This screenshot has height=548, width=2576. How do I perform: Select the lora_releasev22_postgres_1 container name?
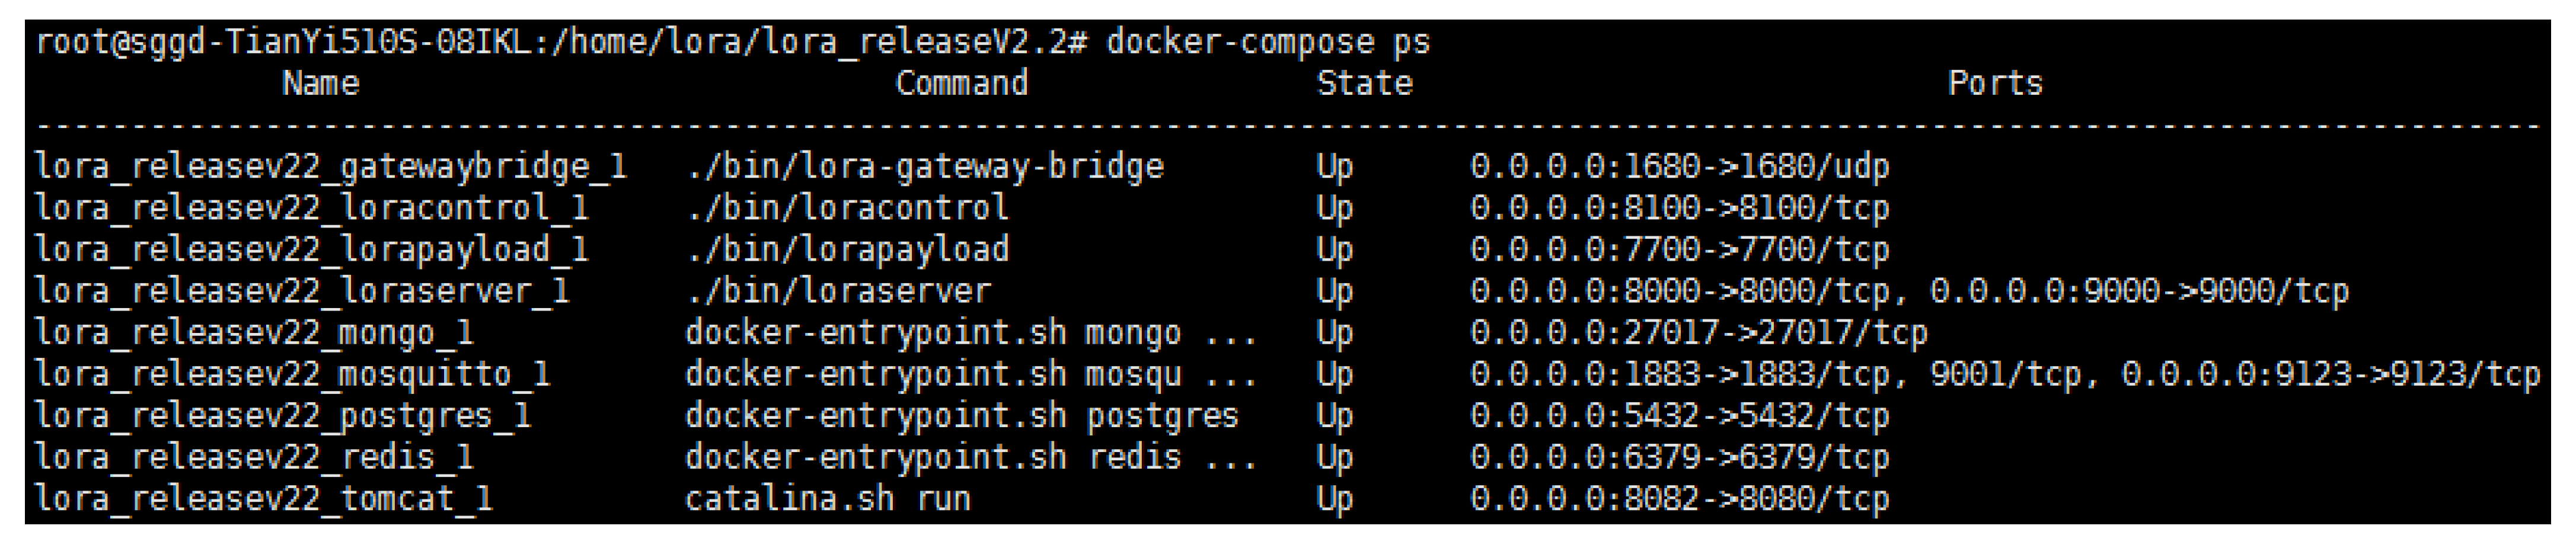[283, 415]
